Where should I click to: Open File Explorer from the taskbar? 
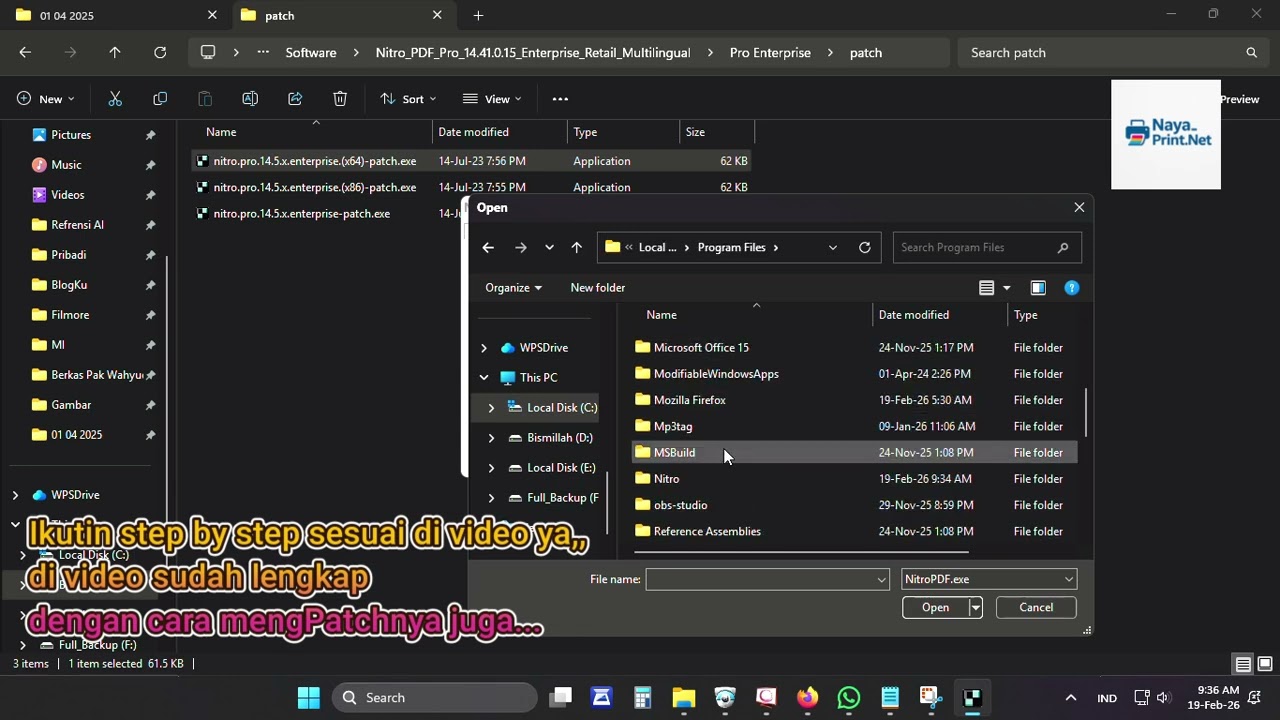point(684,697)
